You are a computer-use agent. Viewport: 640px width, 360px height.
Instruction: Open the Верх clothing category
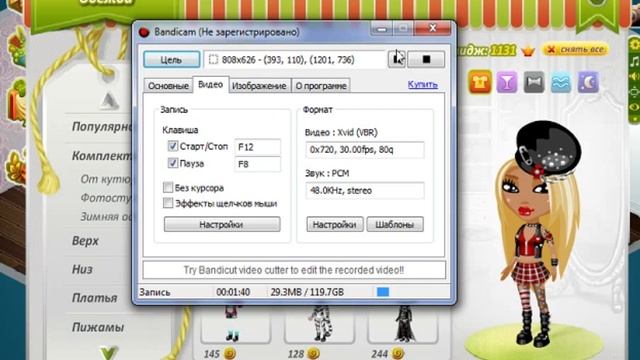[x=85, y=241]
